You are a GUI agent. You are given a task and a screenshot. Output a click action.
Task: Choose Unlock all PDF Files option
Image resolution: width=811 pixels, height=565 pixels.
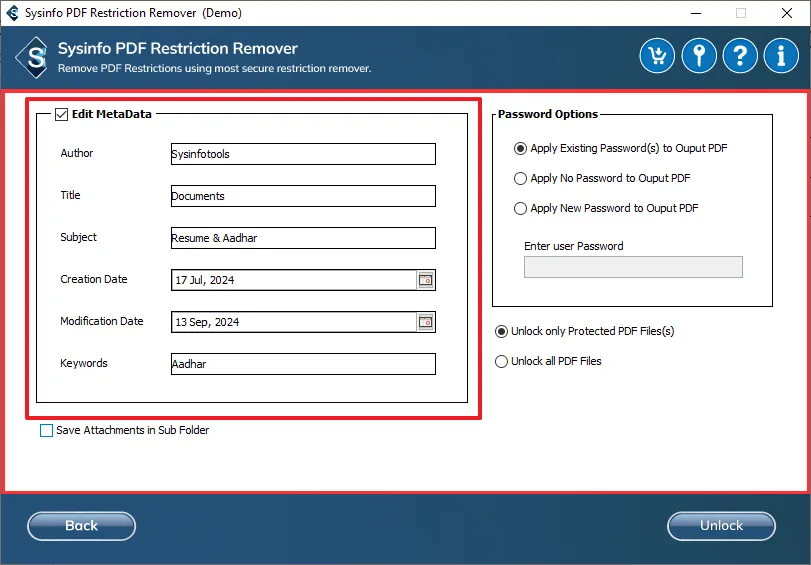pyautogui.click(x=501, y=361)
